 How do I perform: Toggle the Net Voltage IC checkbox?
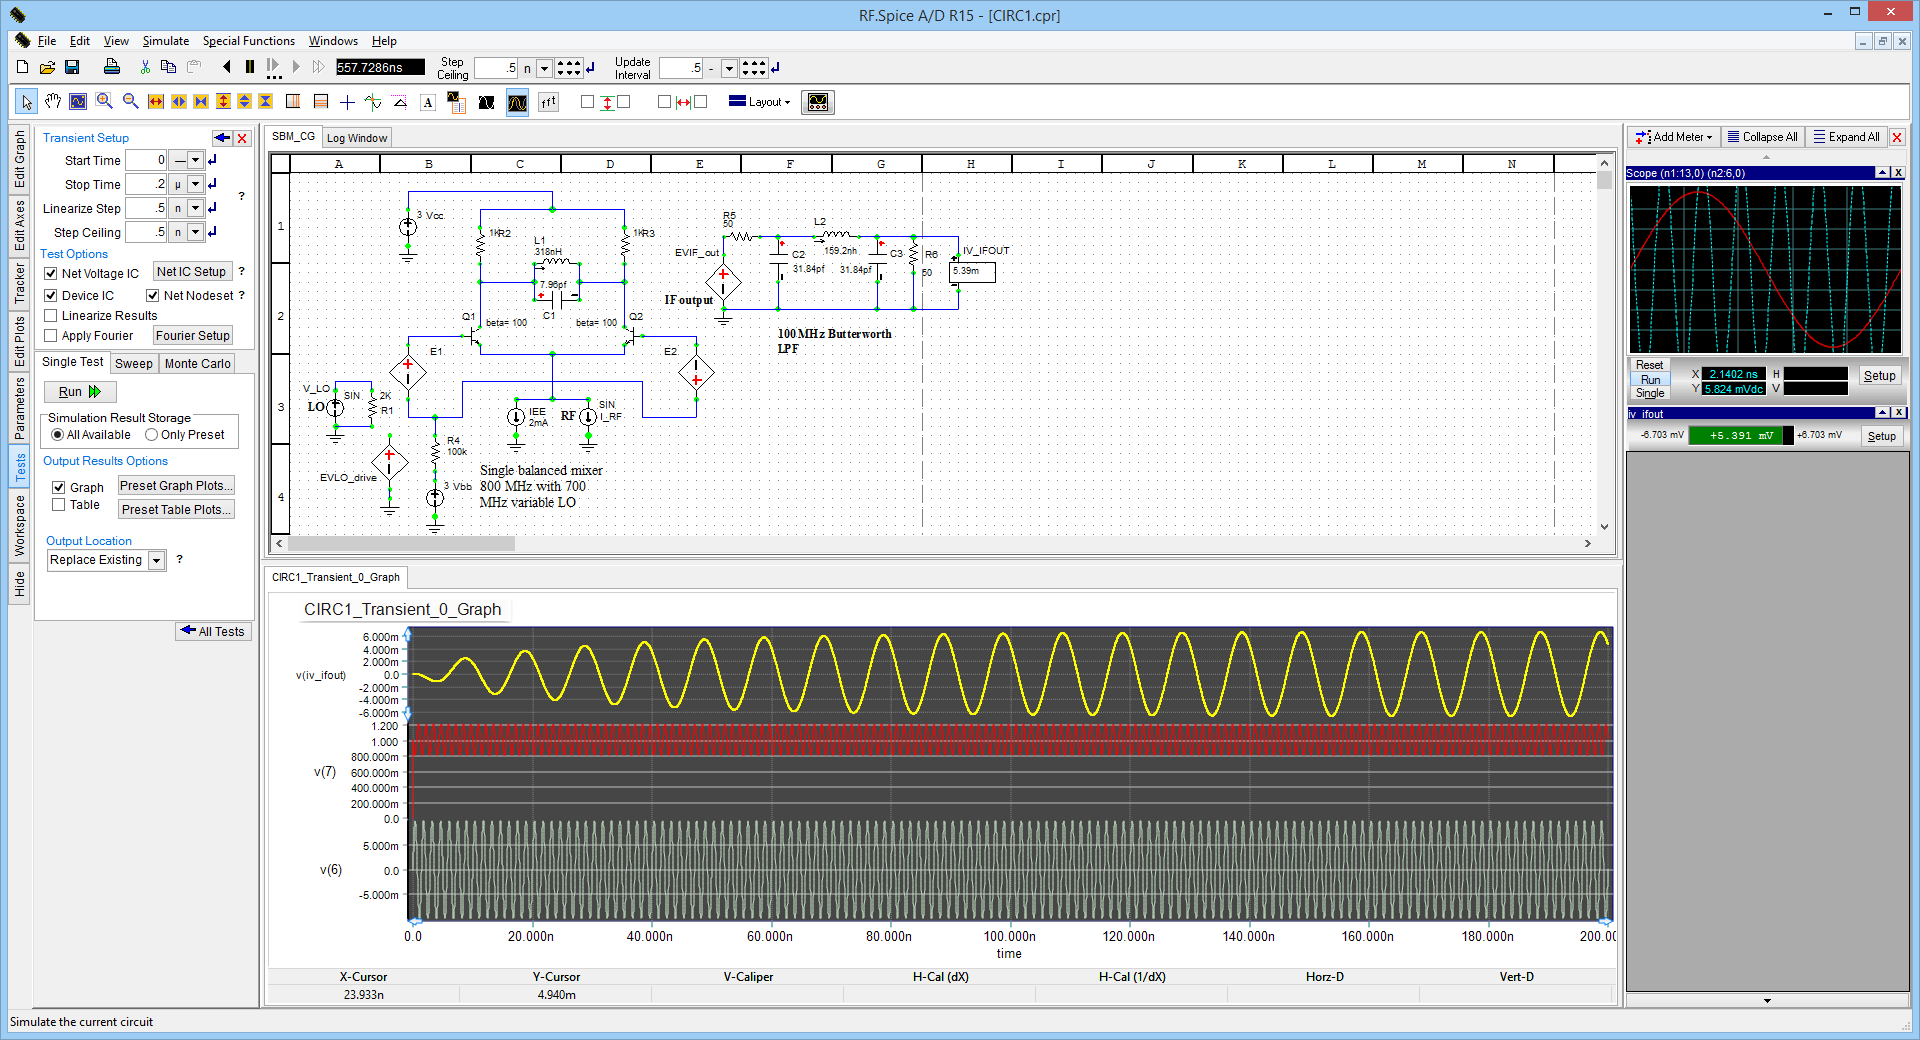pyautogui.click(x=51, y=274)
